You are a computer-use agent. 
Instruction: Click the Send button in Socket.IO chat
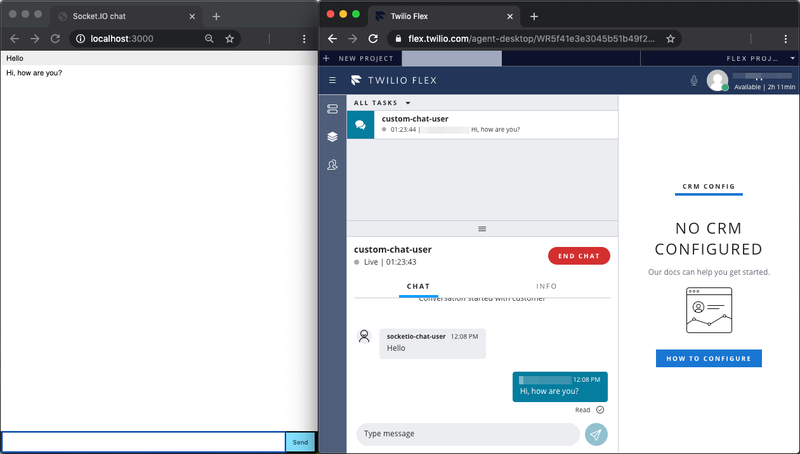[x=300, y=442]
